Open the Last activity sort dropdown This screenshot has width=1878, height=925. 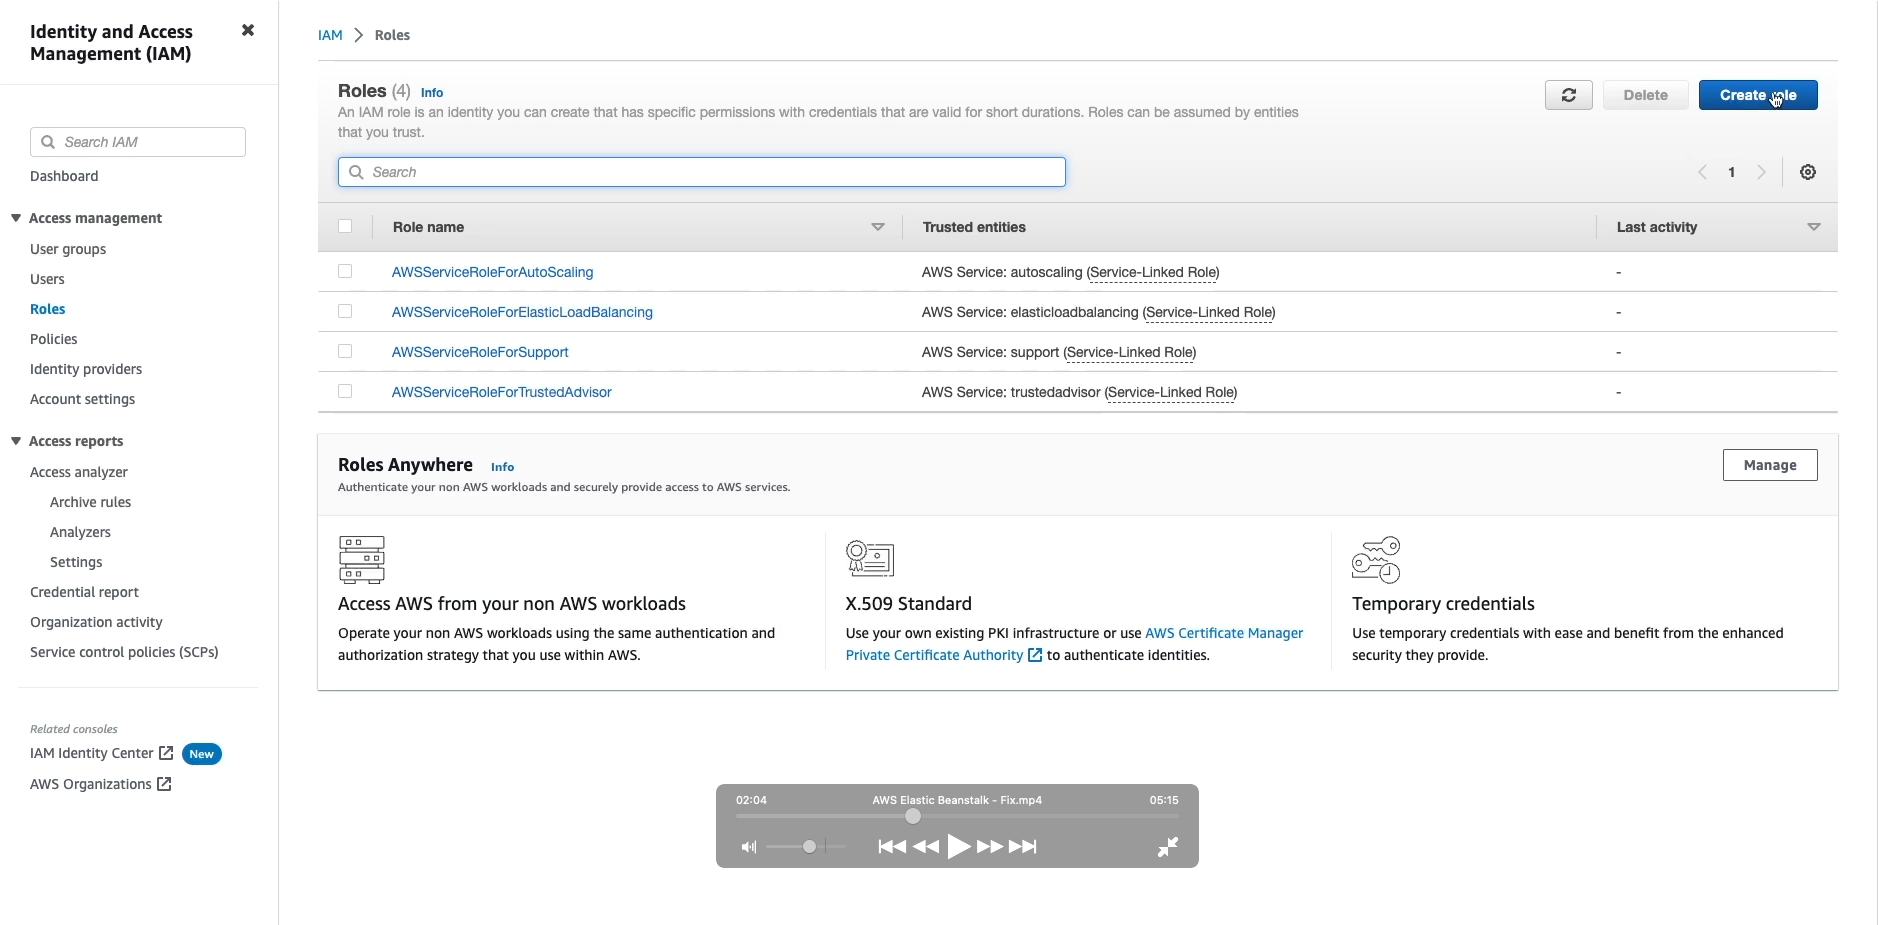1813,227
